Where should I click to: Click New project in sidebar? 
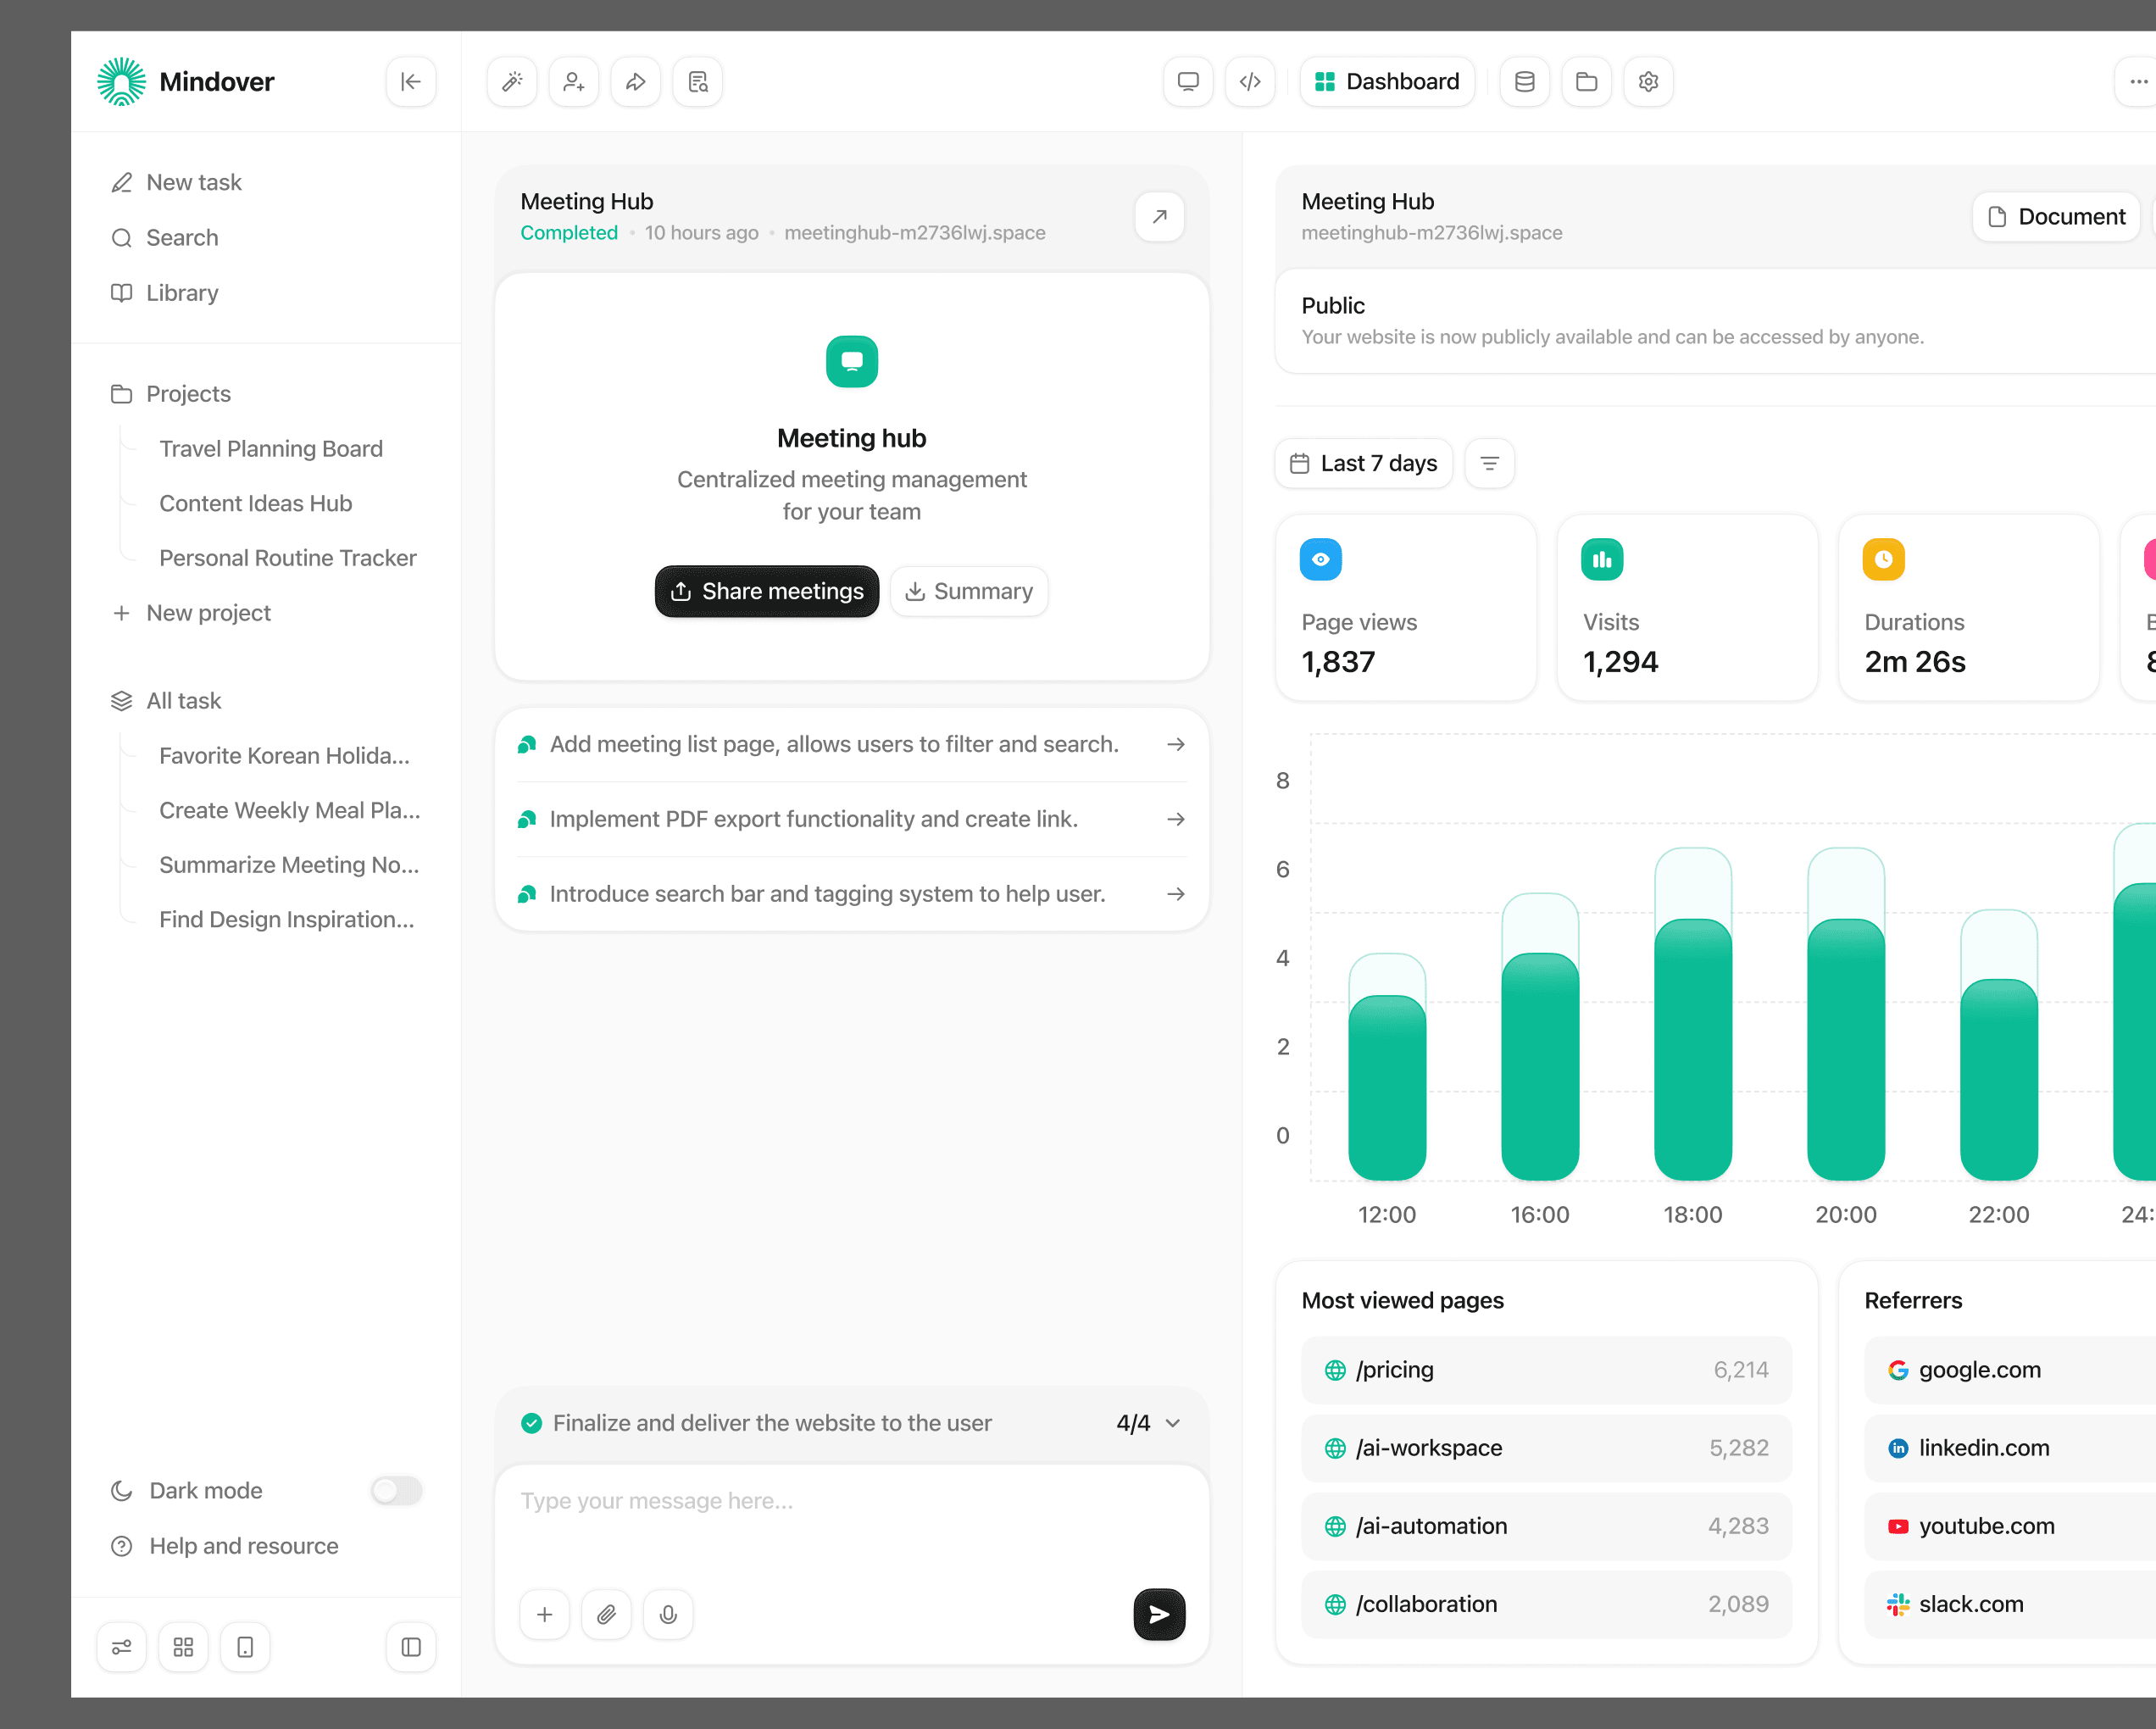(x=191, y=613)
